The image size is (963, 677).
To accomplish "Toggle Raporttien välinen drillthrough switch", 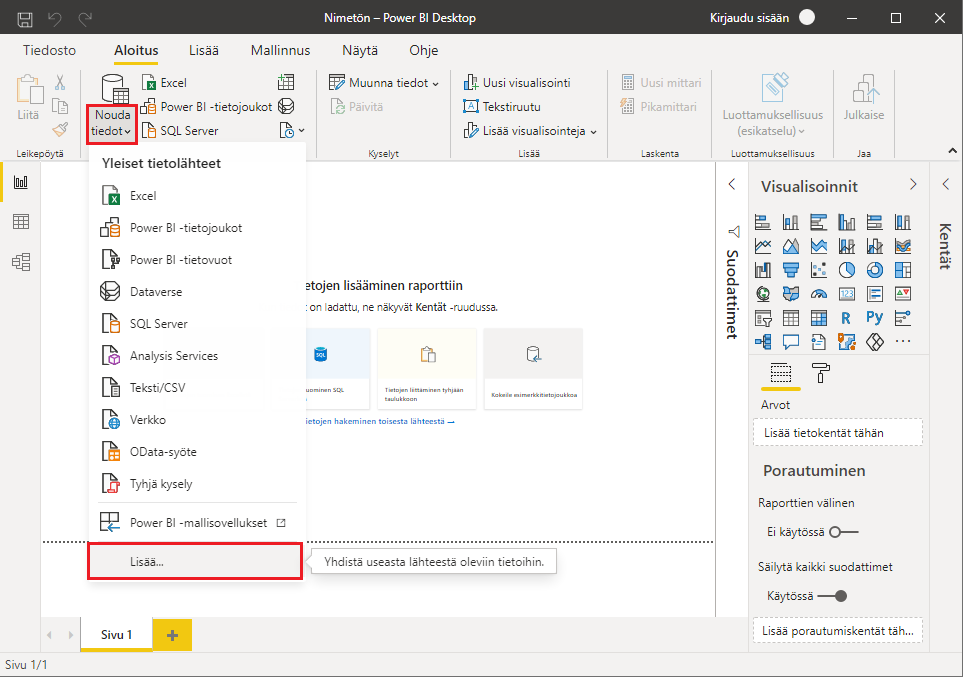I will pos(843,532).
